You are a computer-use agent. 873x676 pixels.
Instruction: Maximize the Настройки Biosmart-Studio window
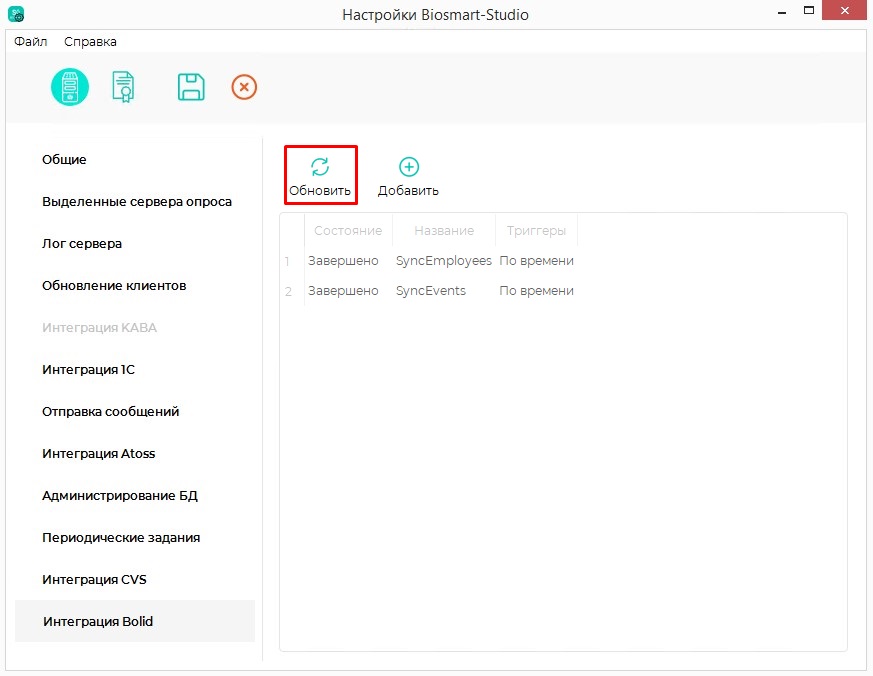[809, 11]
